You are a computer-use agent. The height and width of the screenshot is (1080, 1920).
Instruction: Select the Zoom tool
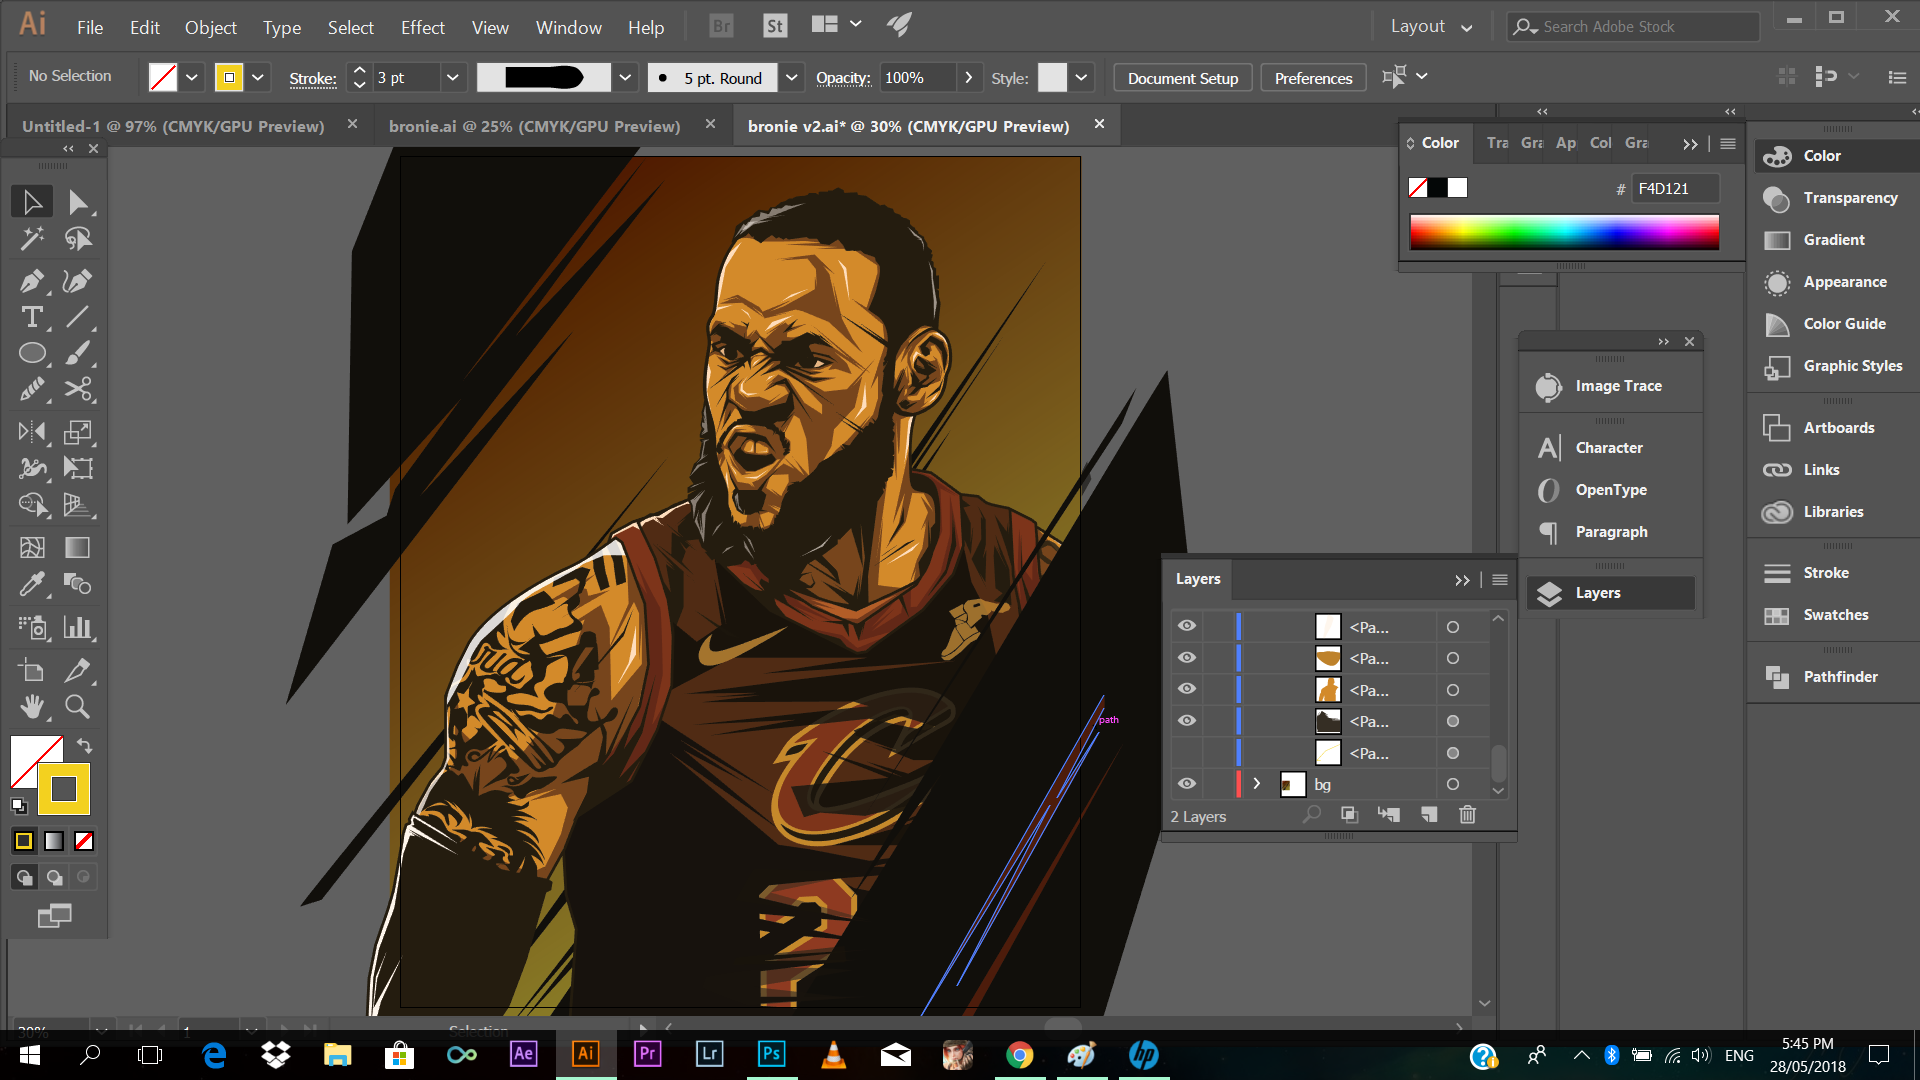[x=78, y=706]
